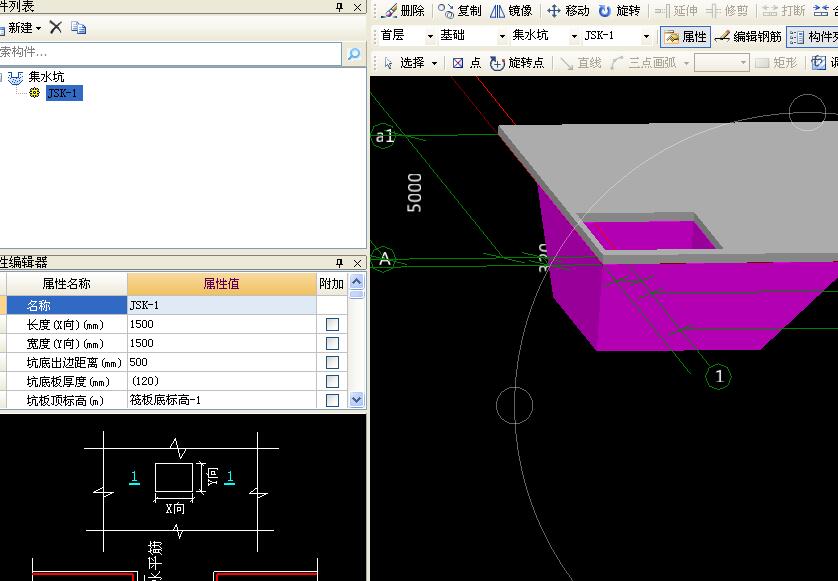Close the component list panel
This screenshot has height=581, width=838.
[358, 7]
